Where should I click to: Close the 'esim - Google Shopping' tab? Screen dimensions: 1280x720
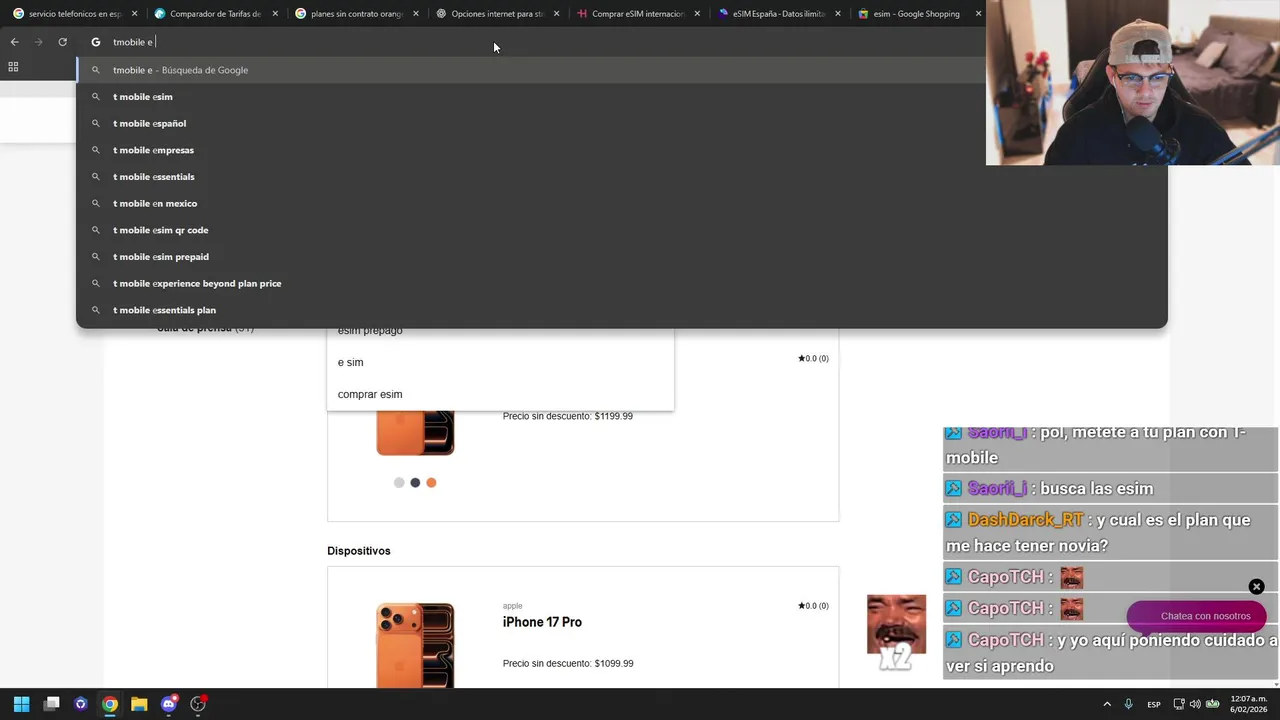point(978,14)
